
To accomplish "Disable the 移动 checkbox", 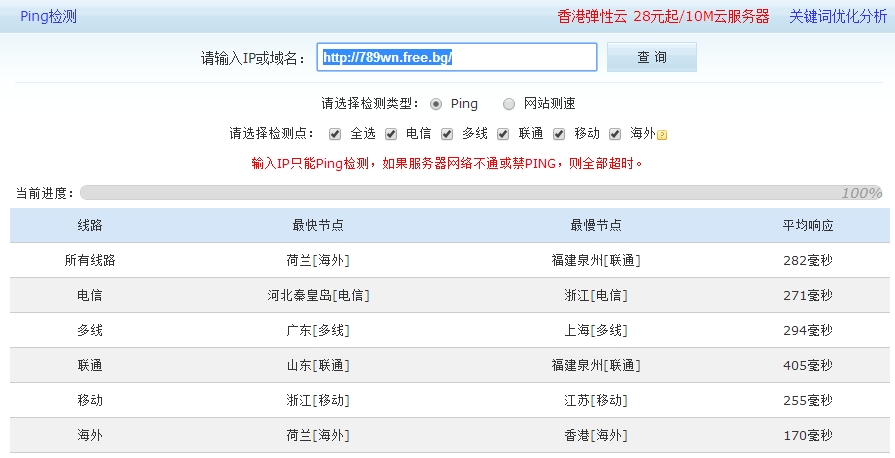I will [x=559, y=134].
